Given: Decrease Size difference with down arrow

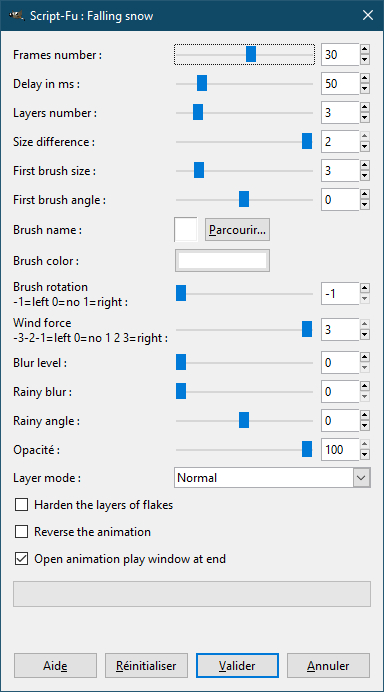Looking at the screenshot, I should tap(365, 147).
